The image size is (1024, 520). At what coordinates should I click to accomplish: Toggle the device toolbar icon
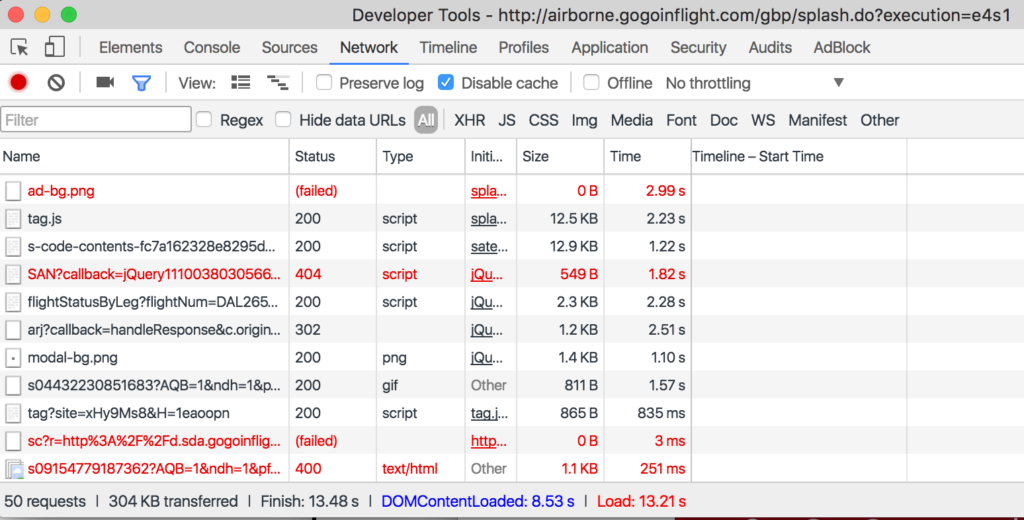click(x=54, y=47)
